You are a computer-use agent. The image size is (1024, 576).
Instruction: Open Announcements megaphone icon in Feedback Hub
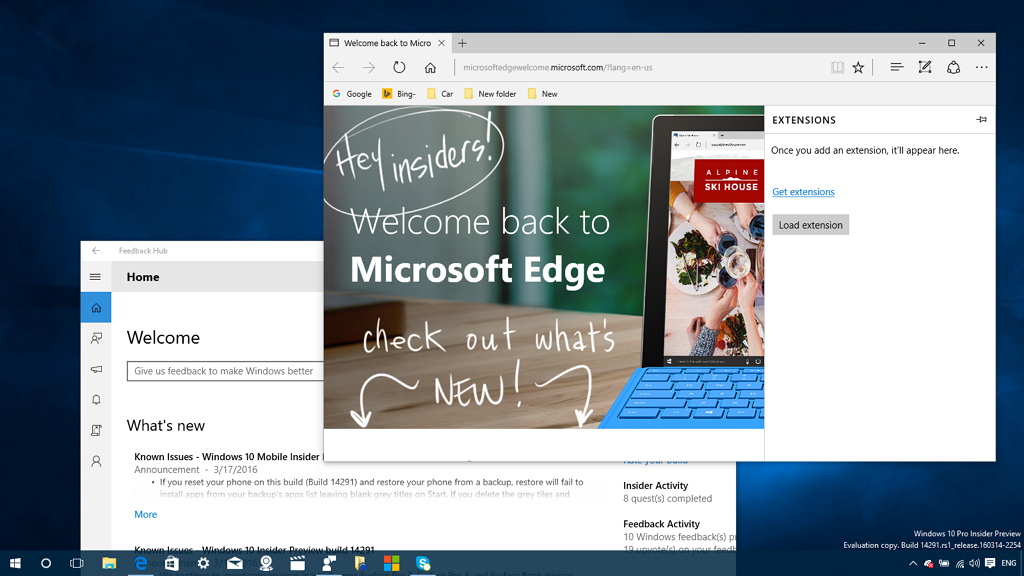click(96, 369)
